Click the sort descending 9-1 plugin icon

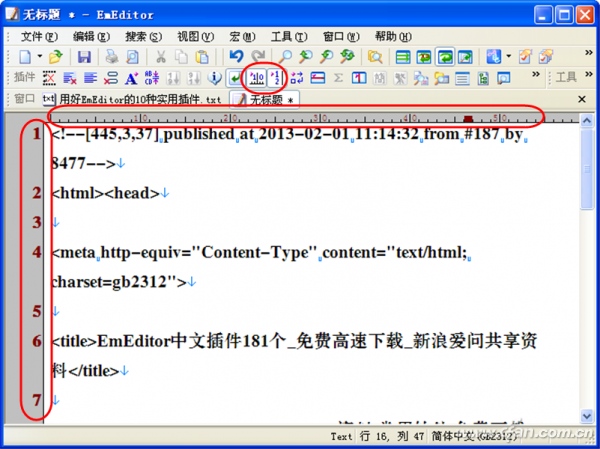194,78
